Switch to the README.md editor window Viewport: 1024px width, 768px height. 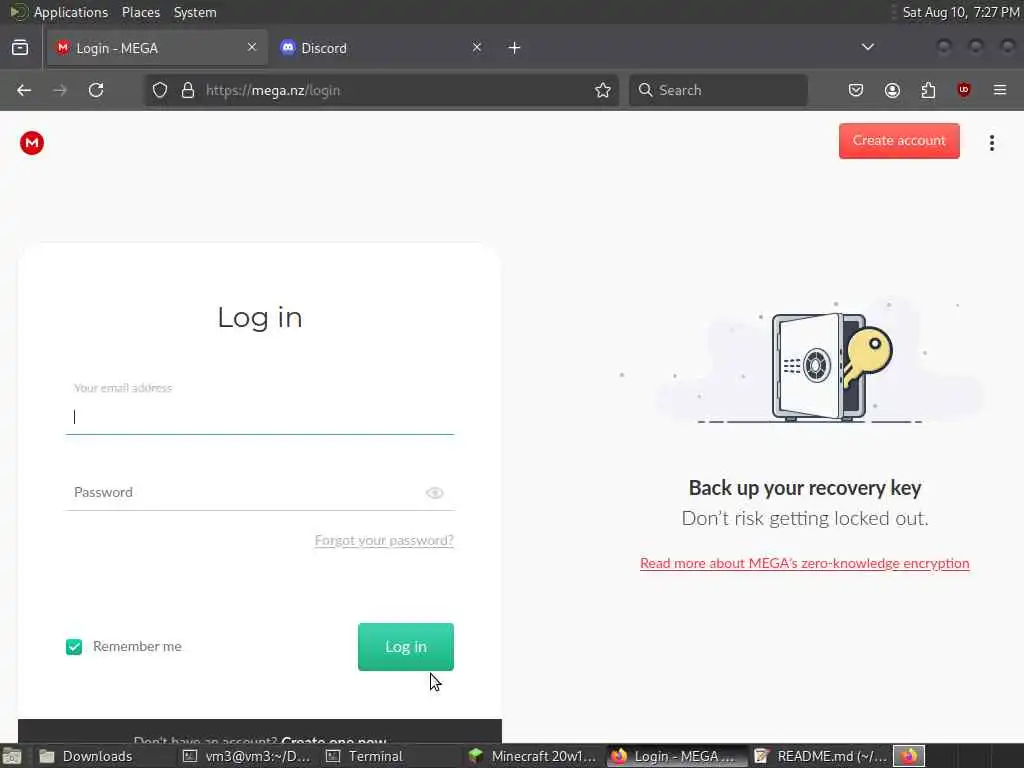(820, 756)
